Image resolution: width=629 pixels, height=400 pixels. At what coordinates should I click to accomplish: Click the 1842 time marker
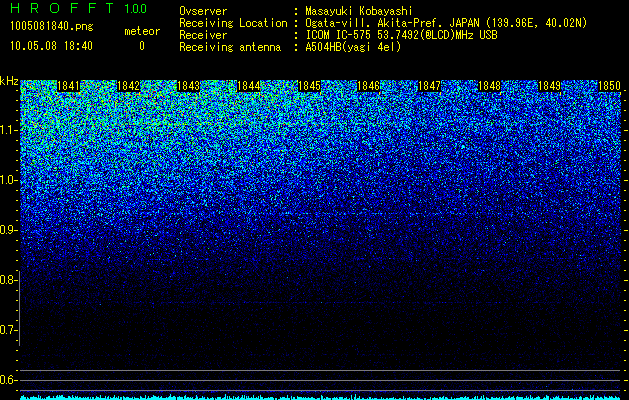[x=128, y=86]
